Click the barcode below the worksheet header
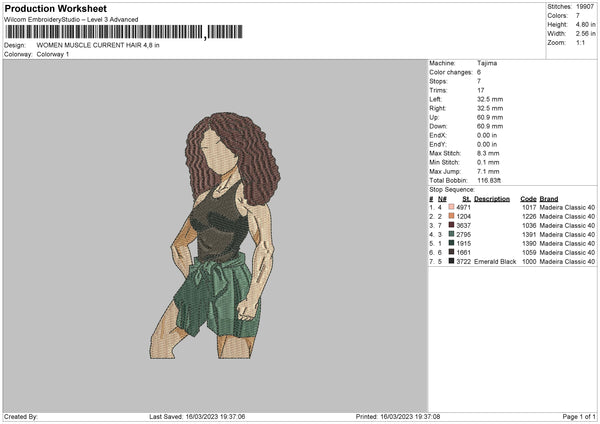Image resolution: width=600 pixels, height=424 pixels. pos(124,32)
